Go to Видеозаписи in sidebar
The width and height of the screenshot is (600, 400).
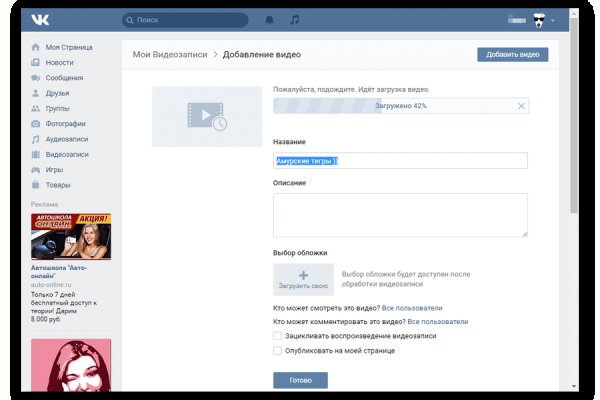66,154
